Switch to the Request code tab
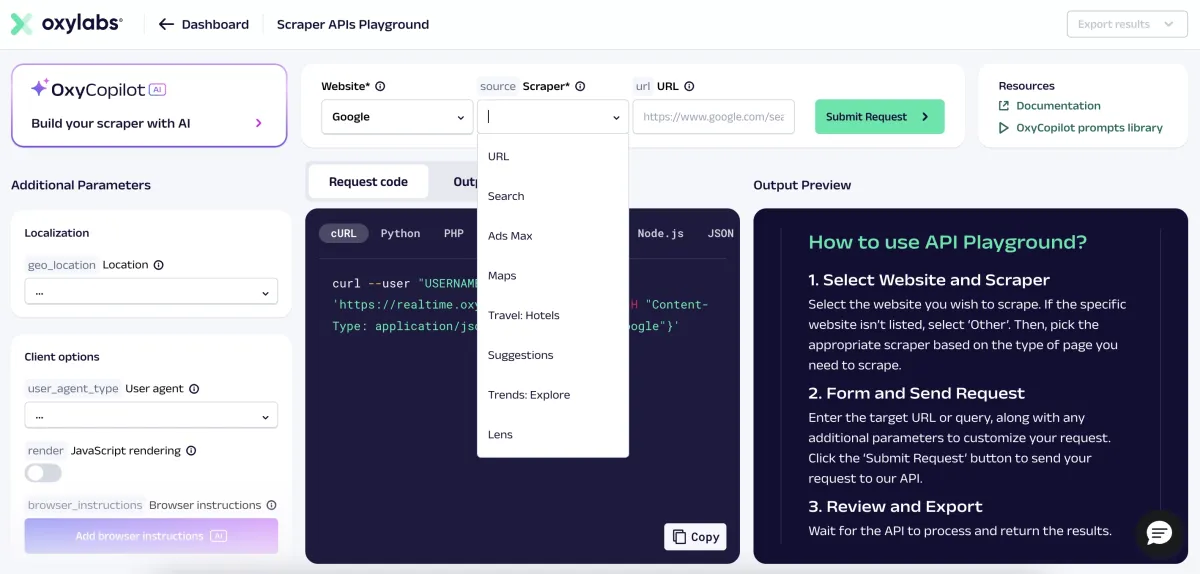 coord(368,182)
